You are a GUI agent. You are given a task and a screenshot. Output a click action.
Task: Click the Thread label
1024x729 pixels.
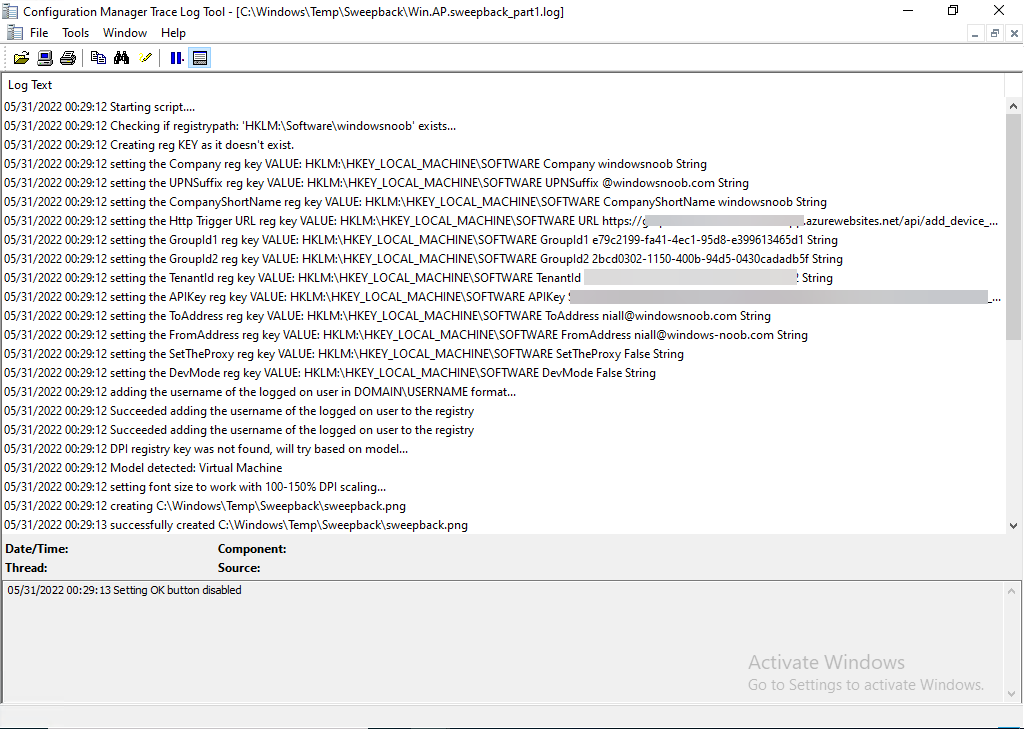tap(26, 568)
